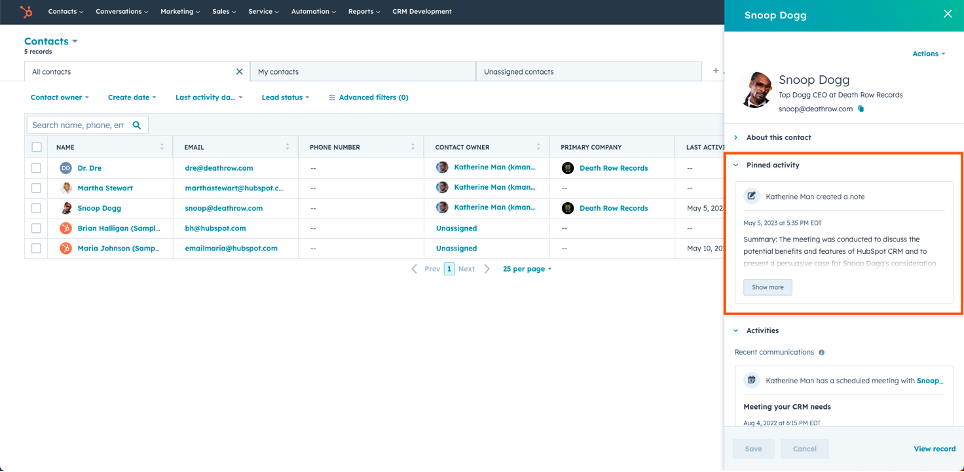The height and width of the screenshot is (472, 964).
Task: Go to next page with right chevron
Action: click(487, 269)
